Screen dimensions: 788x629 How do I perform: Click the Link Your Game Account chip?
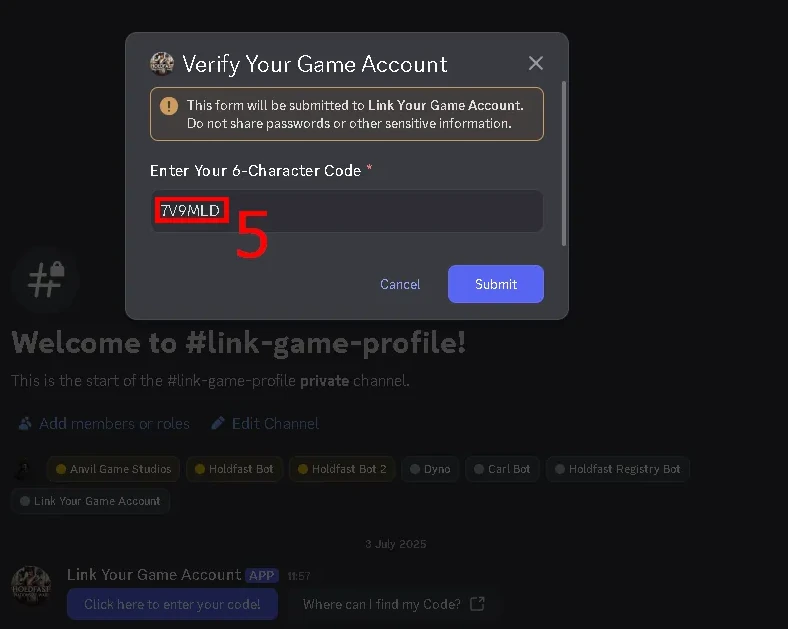90,501
